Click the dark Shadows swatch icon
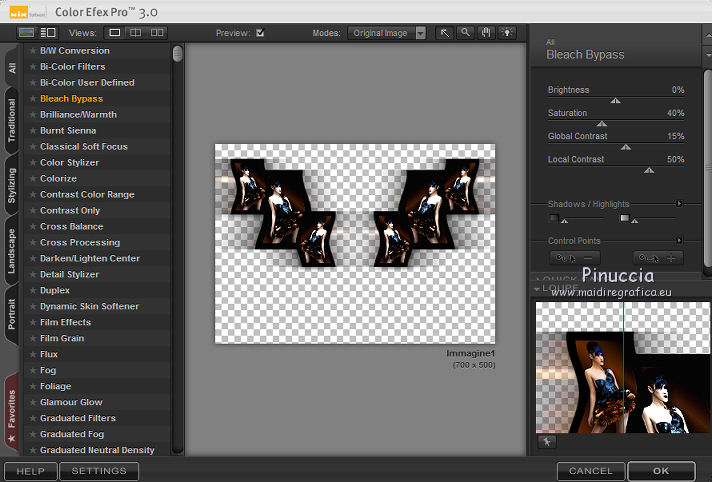Image resolution: width=712 pixels, height=482 pixels. coord(554,218)
